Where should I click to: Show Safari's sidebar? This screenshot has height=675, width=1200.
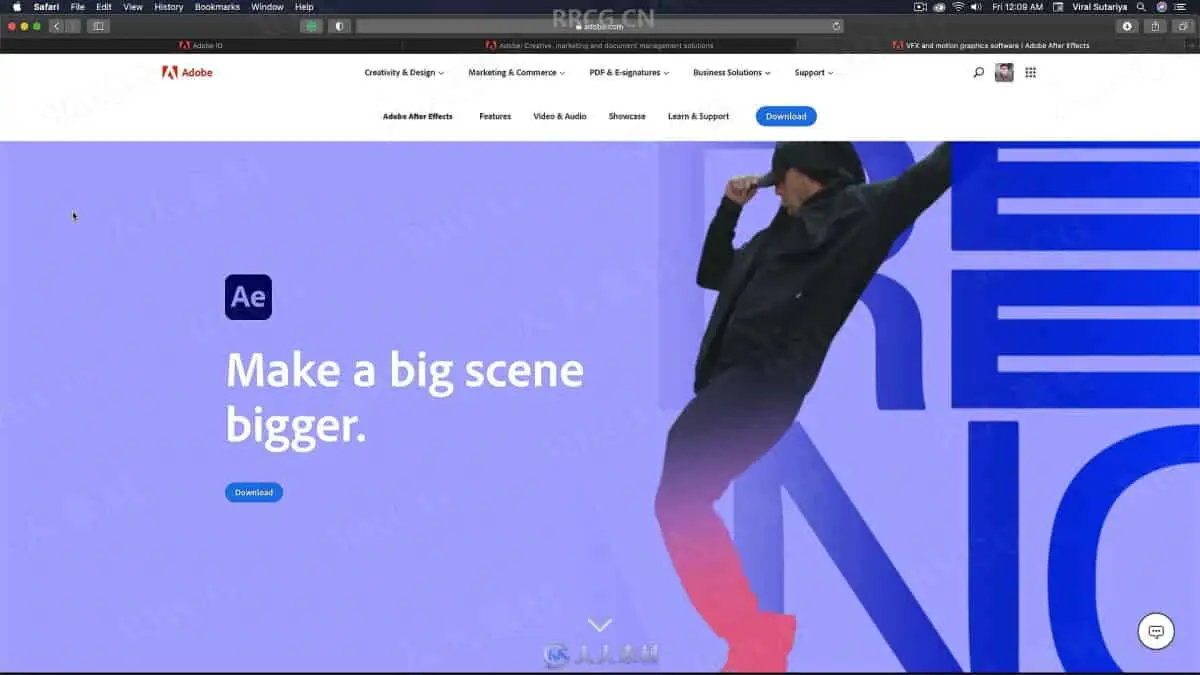pyautogui.click(x=98, y=26)
